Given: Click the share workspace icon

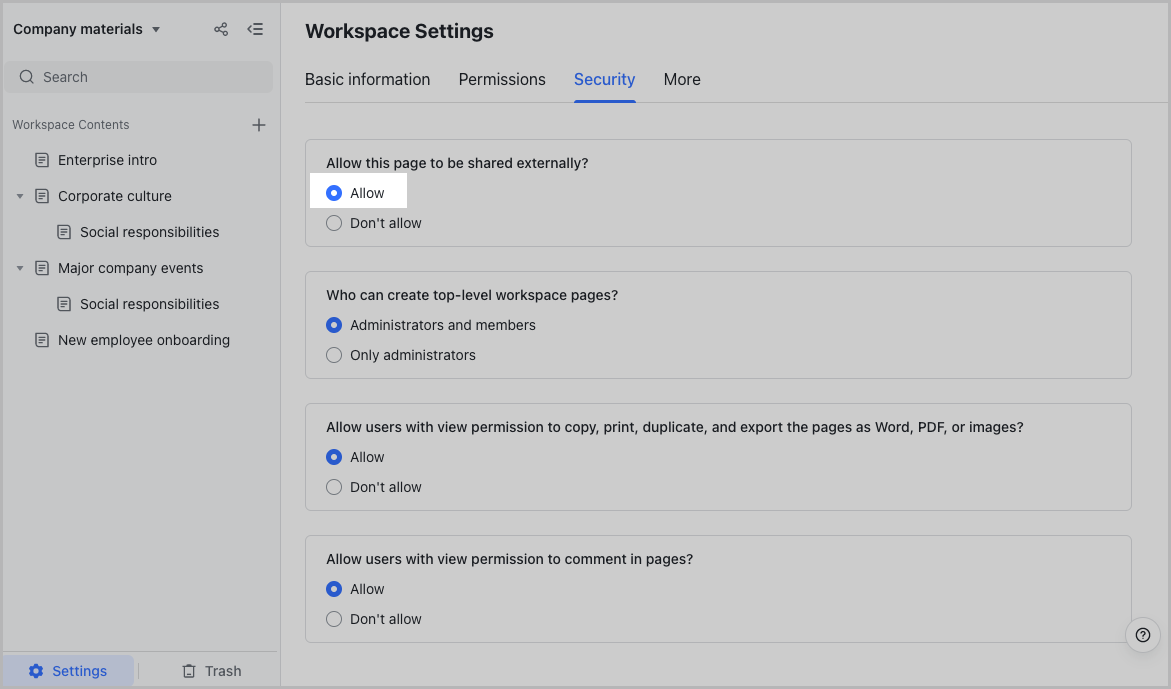Looking at the screenshot, I should (x=221, y=29).
